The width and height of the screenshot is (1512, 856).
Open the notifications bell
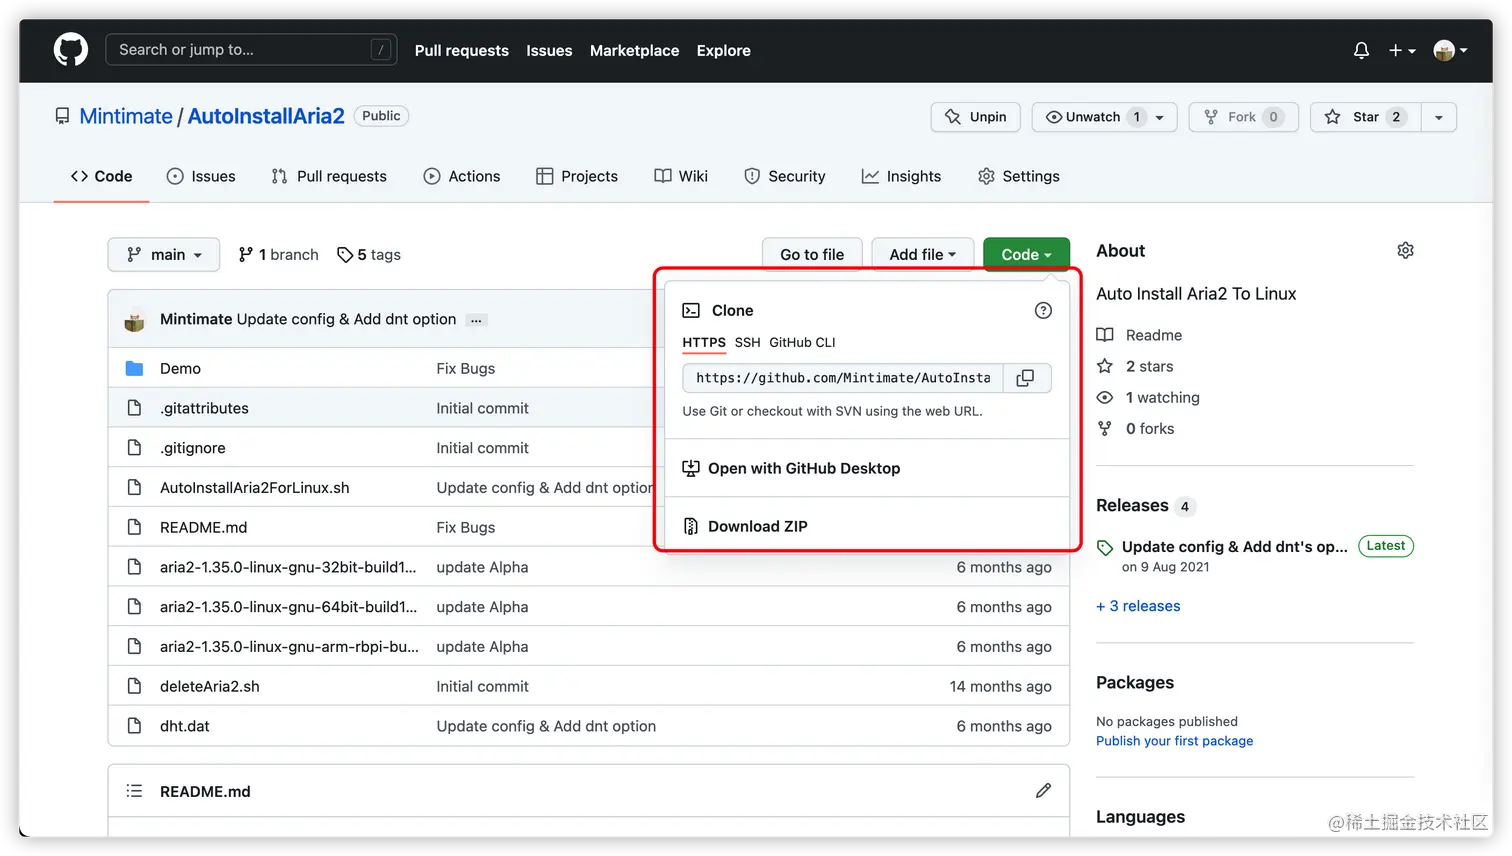coord(1361,50)
